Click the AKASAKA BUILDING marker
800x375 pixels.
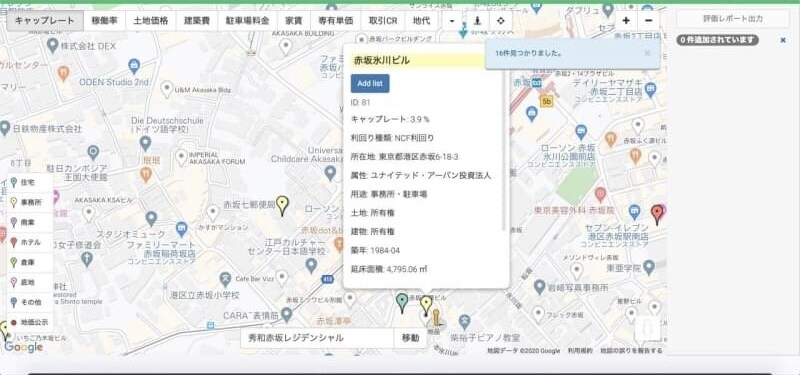pyautogui.click(x=286, y=47)
